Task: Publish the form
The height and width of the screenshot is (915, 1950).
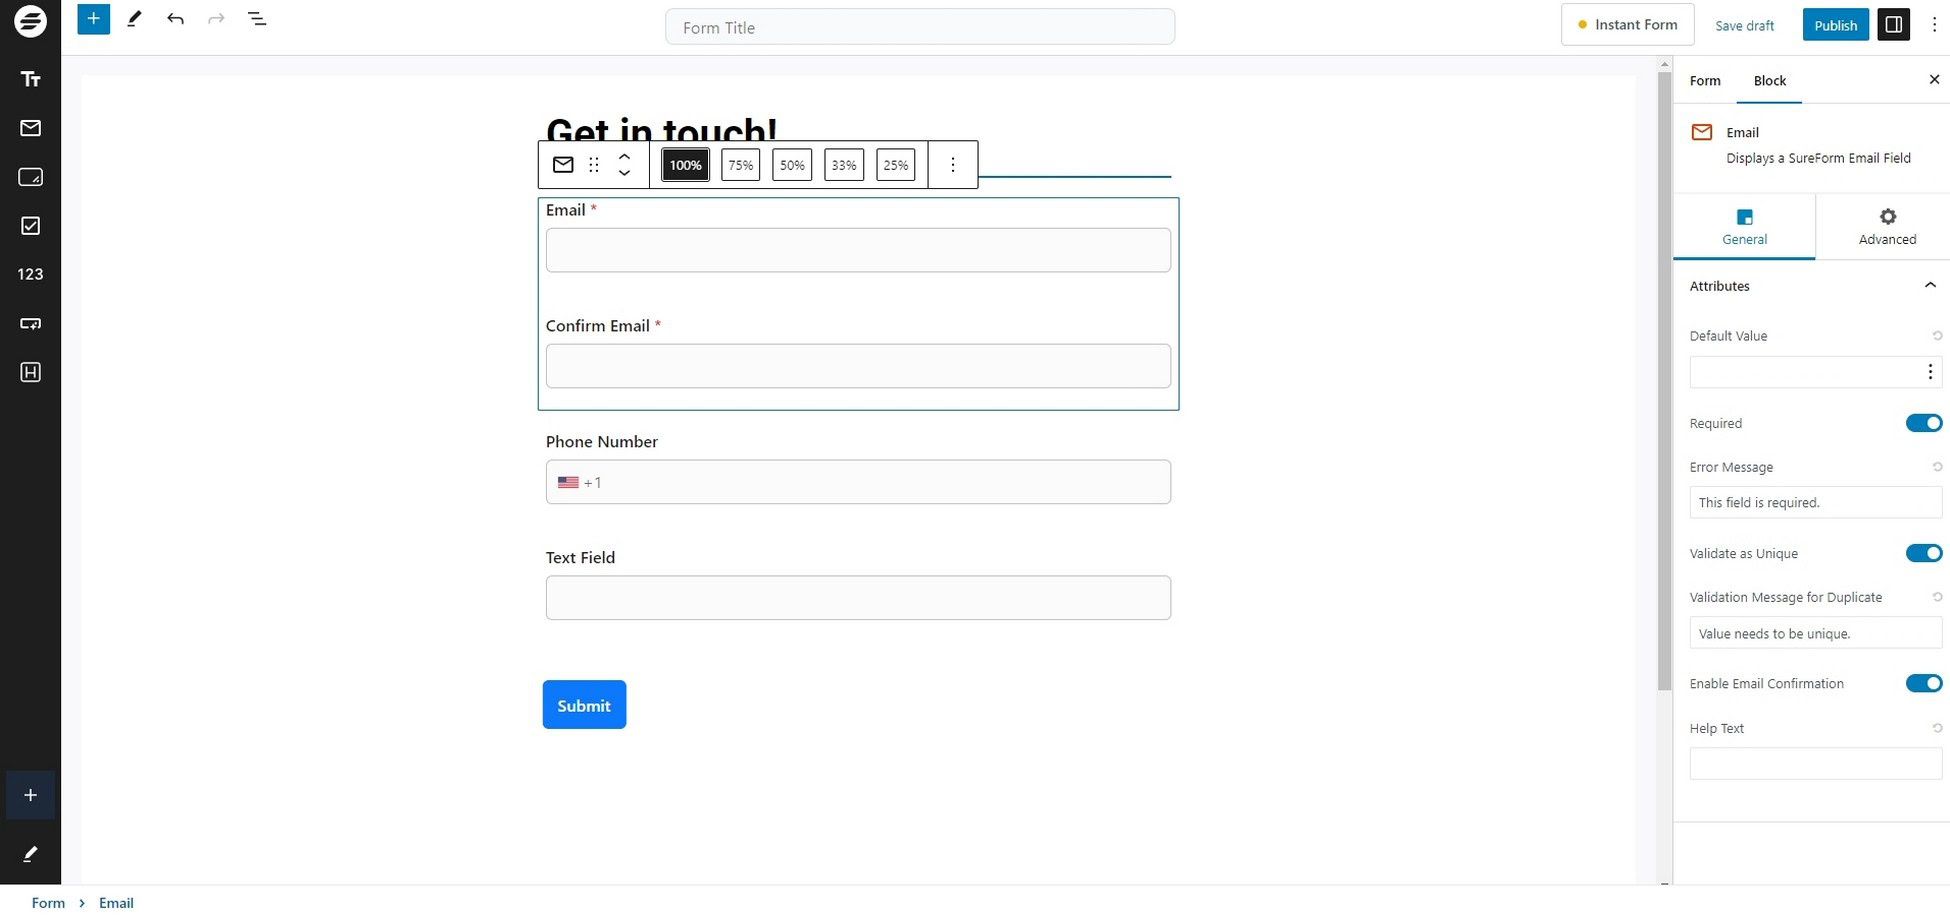Action: (1835, 25)
